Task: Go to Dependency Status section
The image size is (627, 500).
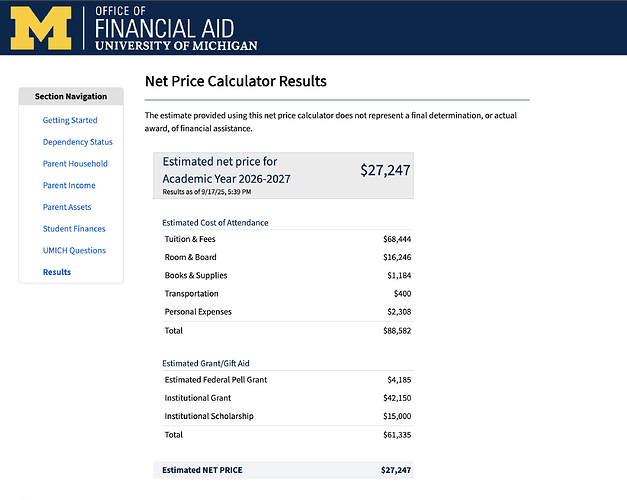Action: tap(77, 142)
